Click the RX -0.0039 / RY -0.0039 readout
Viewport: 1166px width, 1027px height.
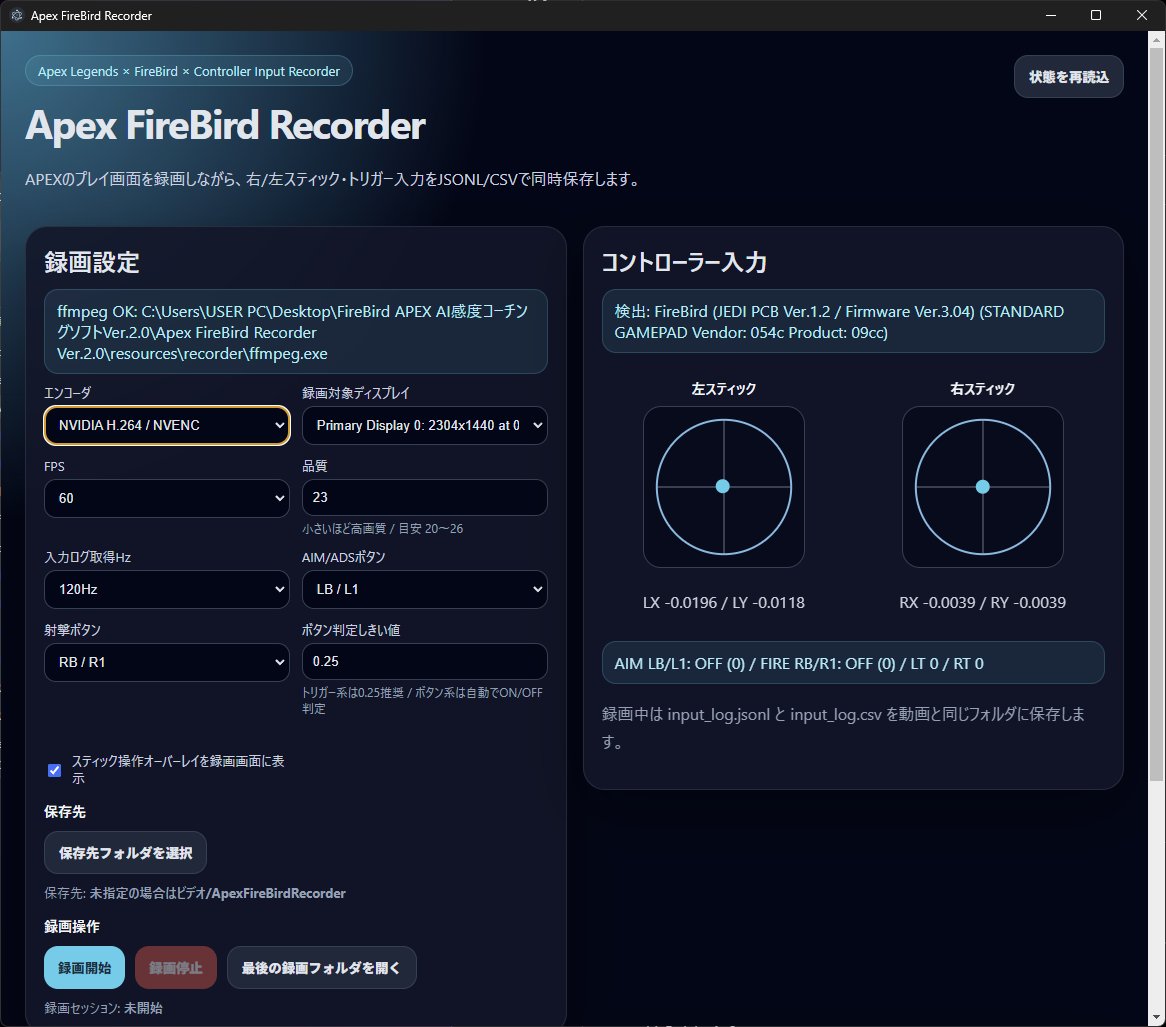click(982, 602)
